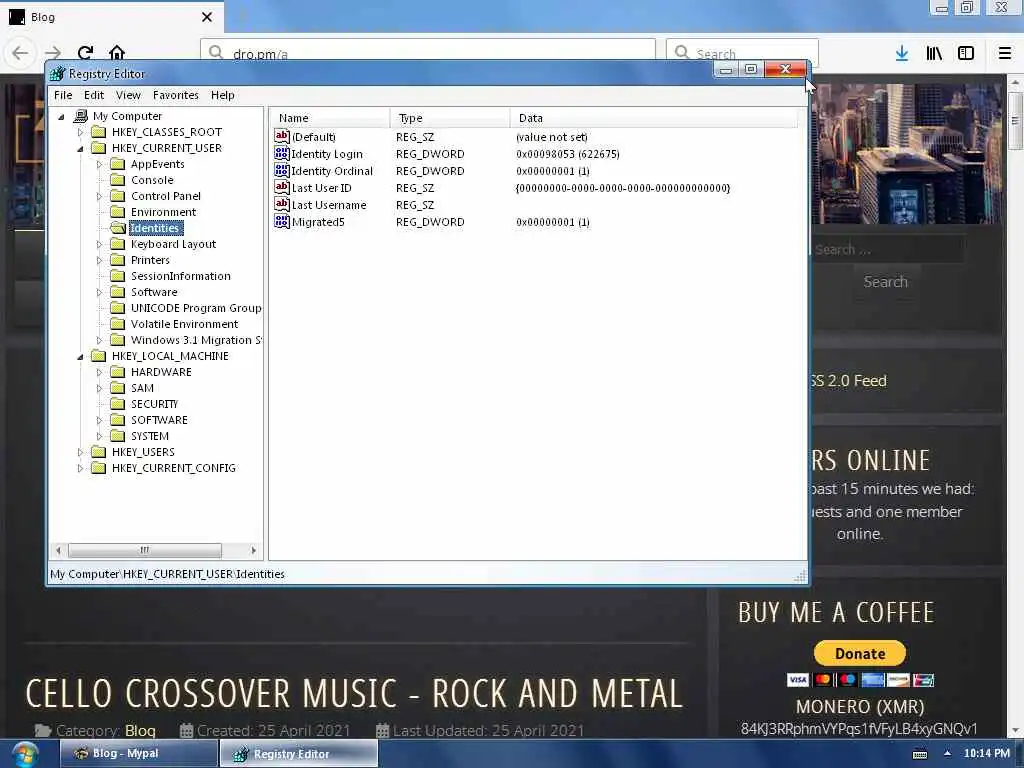This screenshot has height=768, width=1024.
Task: Click the AppEvents folder icon
Action: coord(118,164)
